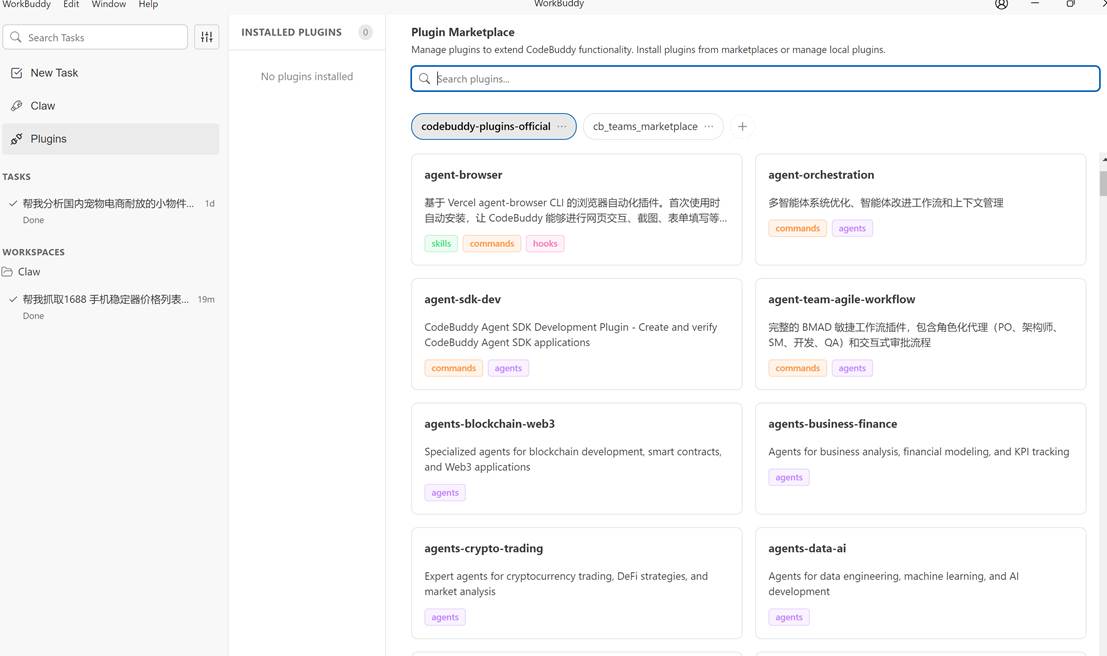This screenshot has width=1107, height=656.
Task: Open the agents-data-ai plugin card
Action: [x=921, y=583]
